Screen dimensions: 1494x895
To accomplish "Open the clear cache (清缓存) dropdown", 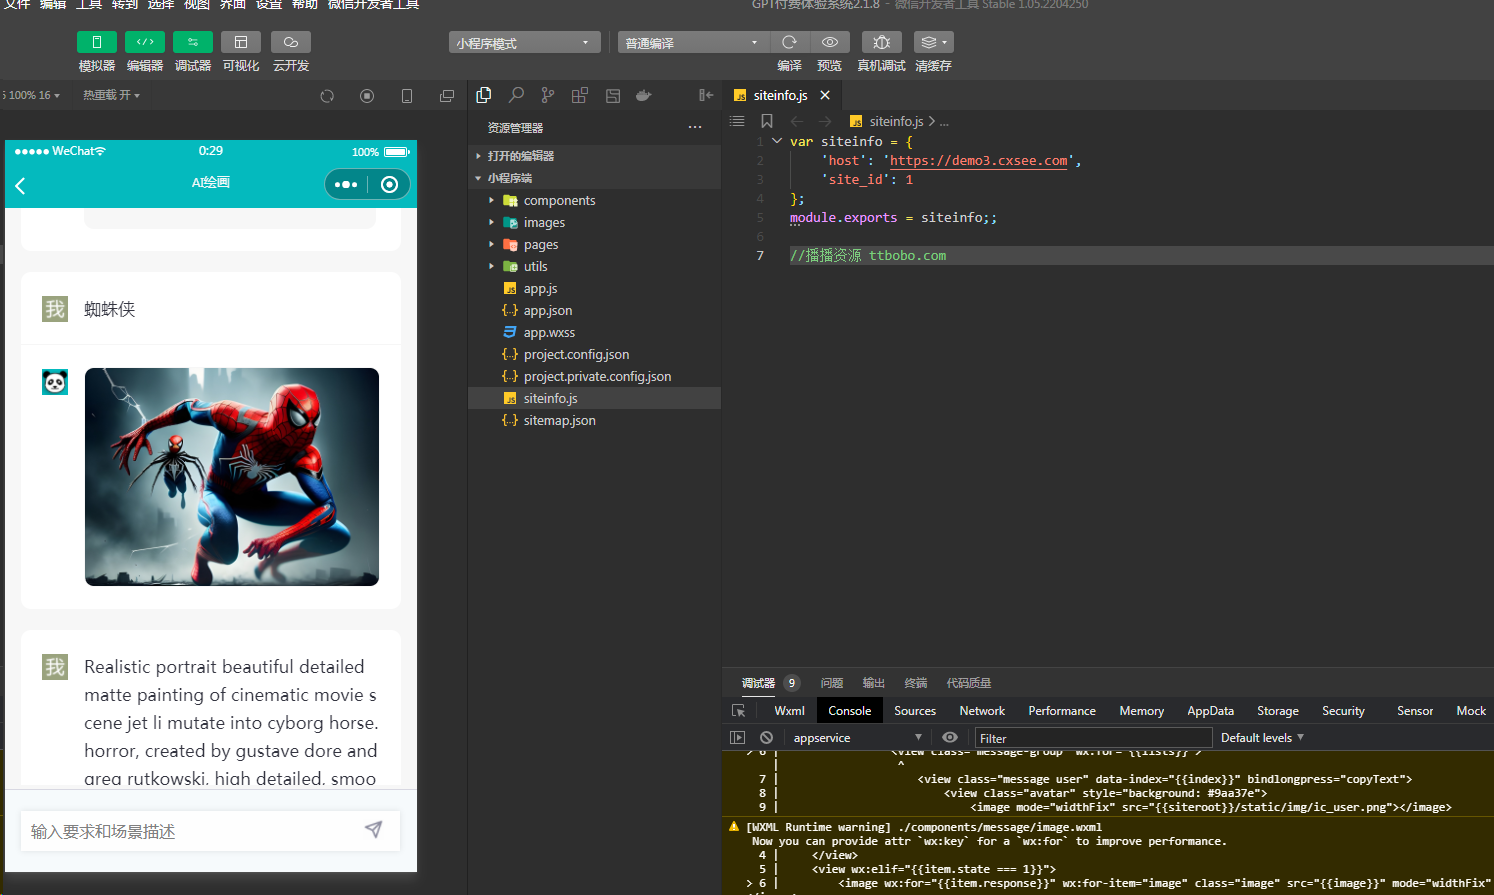I will (x=933, y=42).
